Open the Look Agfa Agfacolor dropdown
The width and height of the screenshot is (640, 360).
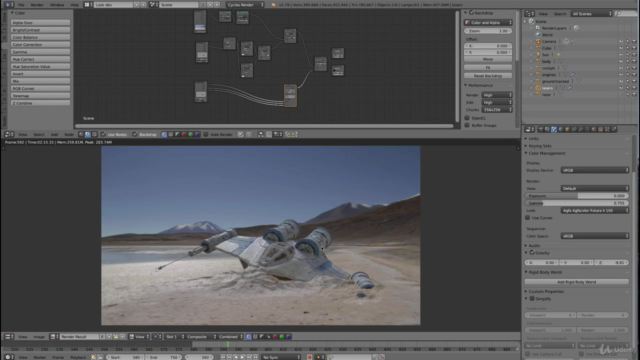click(x=595, y=211)
